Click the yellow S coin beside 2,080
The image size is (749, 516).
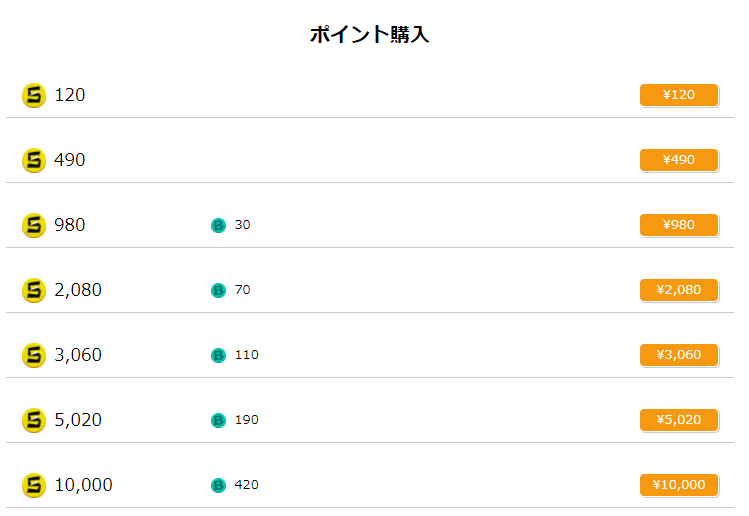click(x=34, y=290)
